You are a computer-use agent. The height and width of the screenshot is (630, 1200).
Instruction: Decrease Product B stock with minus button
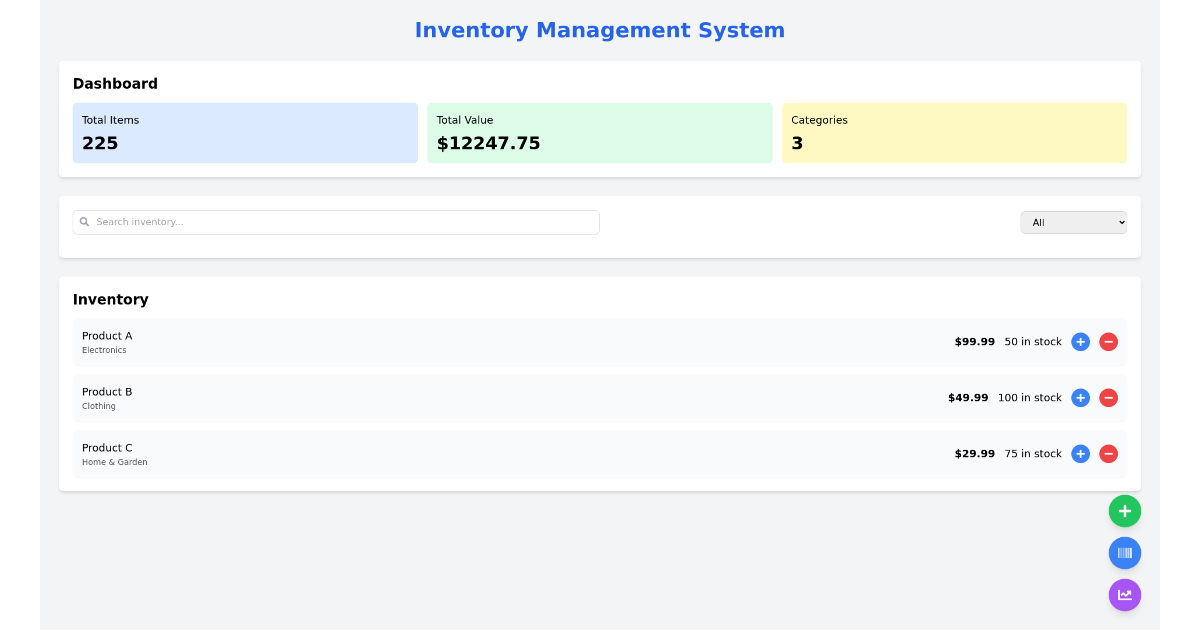[x=1108, y=398]
